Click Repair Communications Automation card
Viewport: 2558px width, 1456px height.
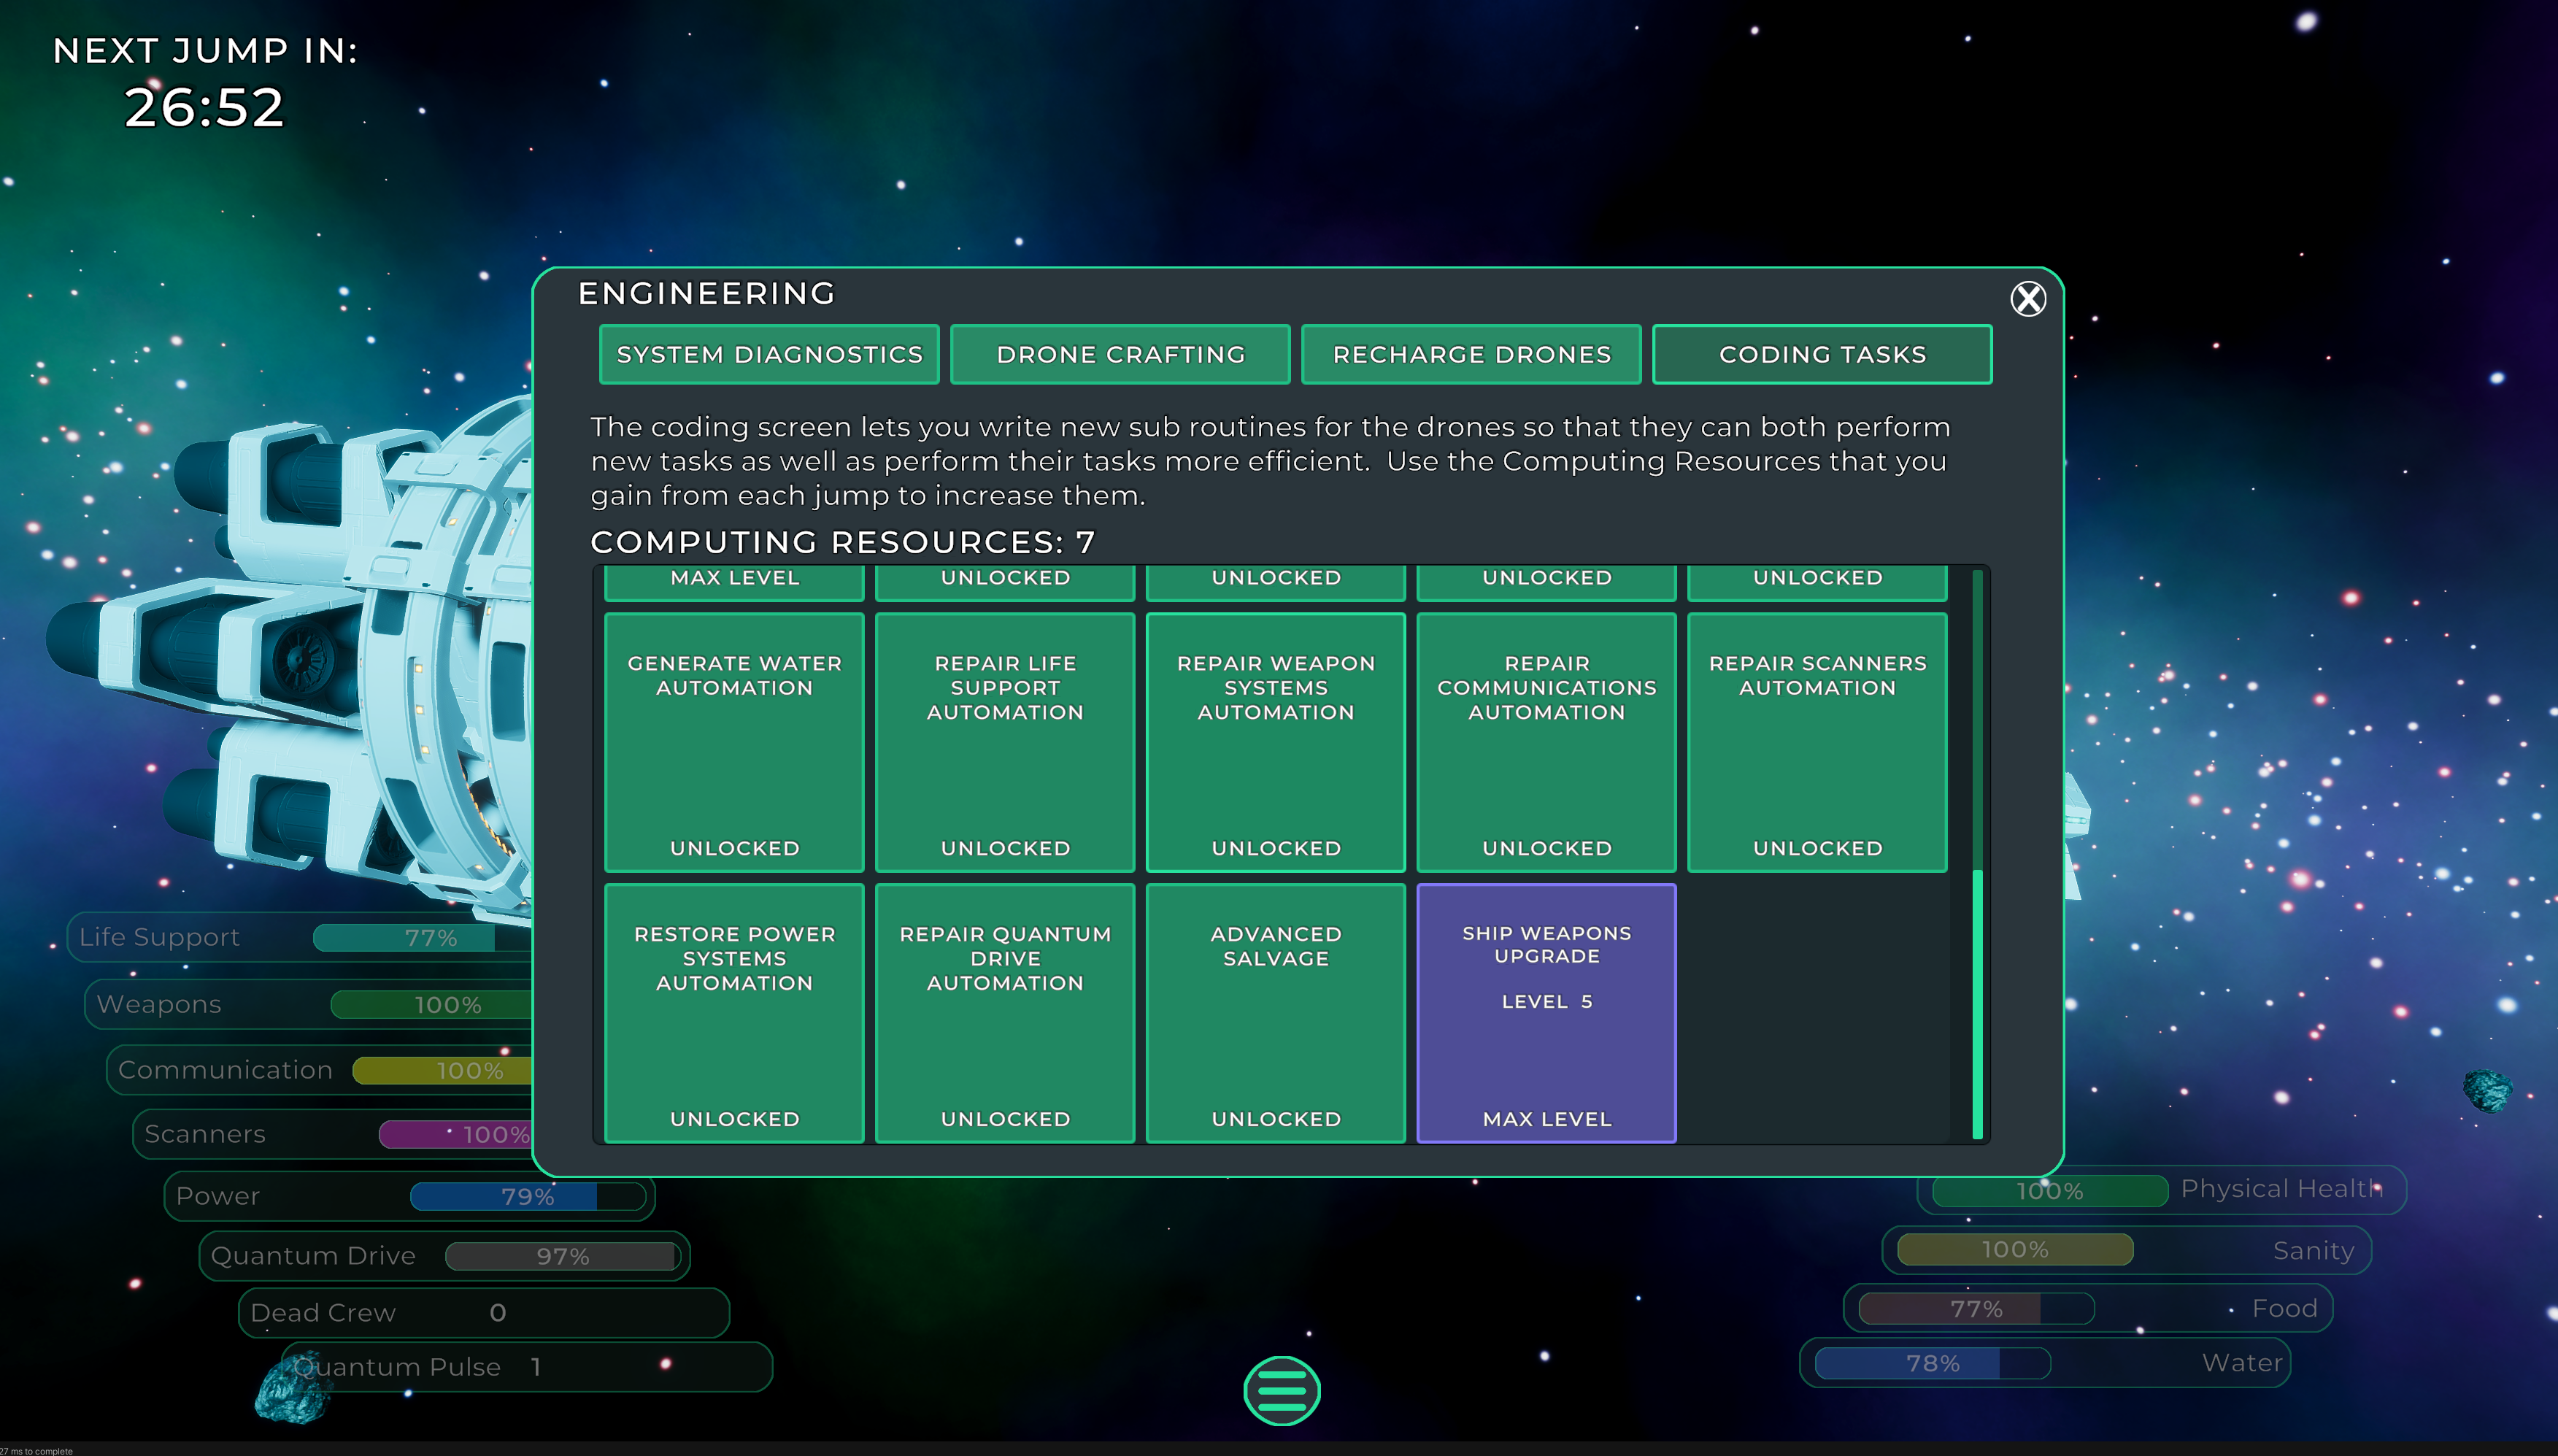(1546, 742)
